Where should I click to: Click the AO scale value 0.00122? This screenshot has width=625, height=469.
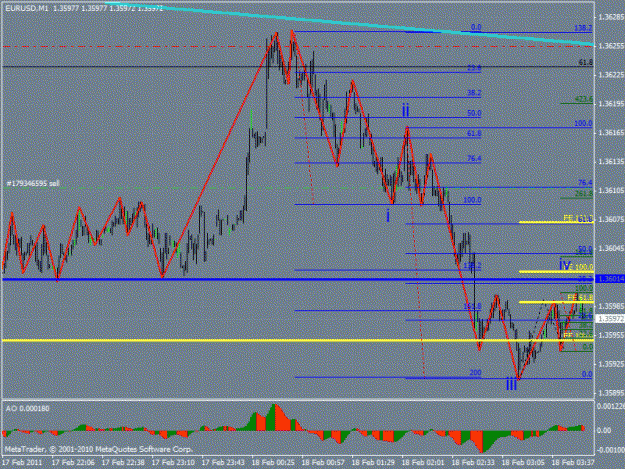coord(611,406)
